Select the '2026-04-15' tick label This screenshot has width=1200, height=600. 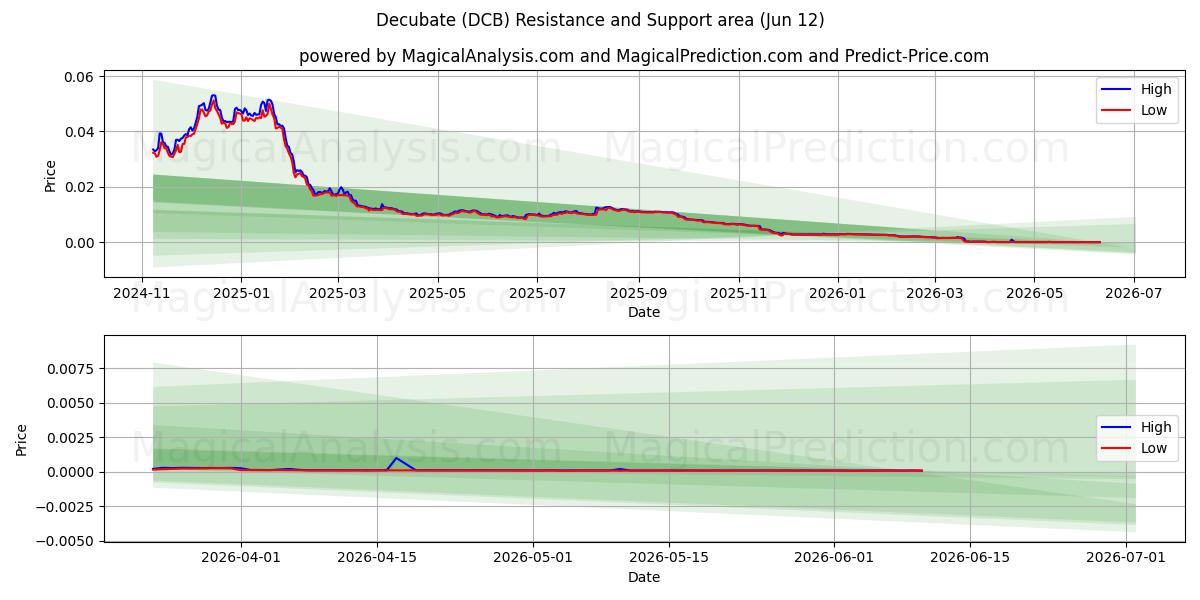pyautogui.click(x=377, y=559)
